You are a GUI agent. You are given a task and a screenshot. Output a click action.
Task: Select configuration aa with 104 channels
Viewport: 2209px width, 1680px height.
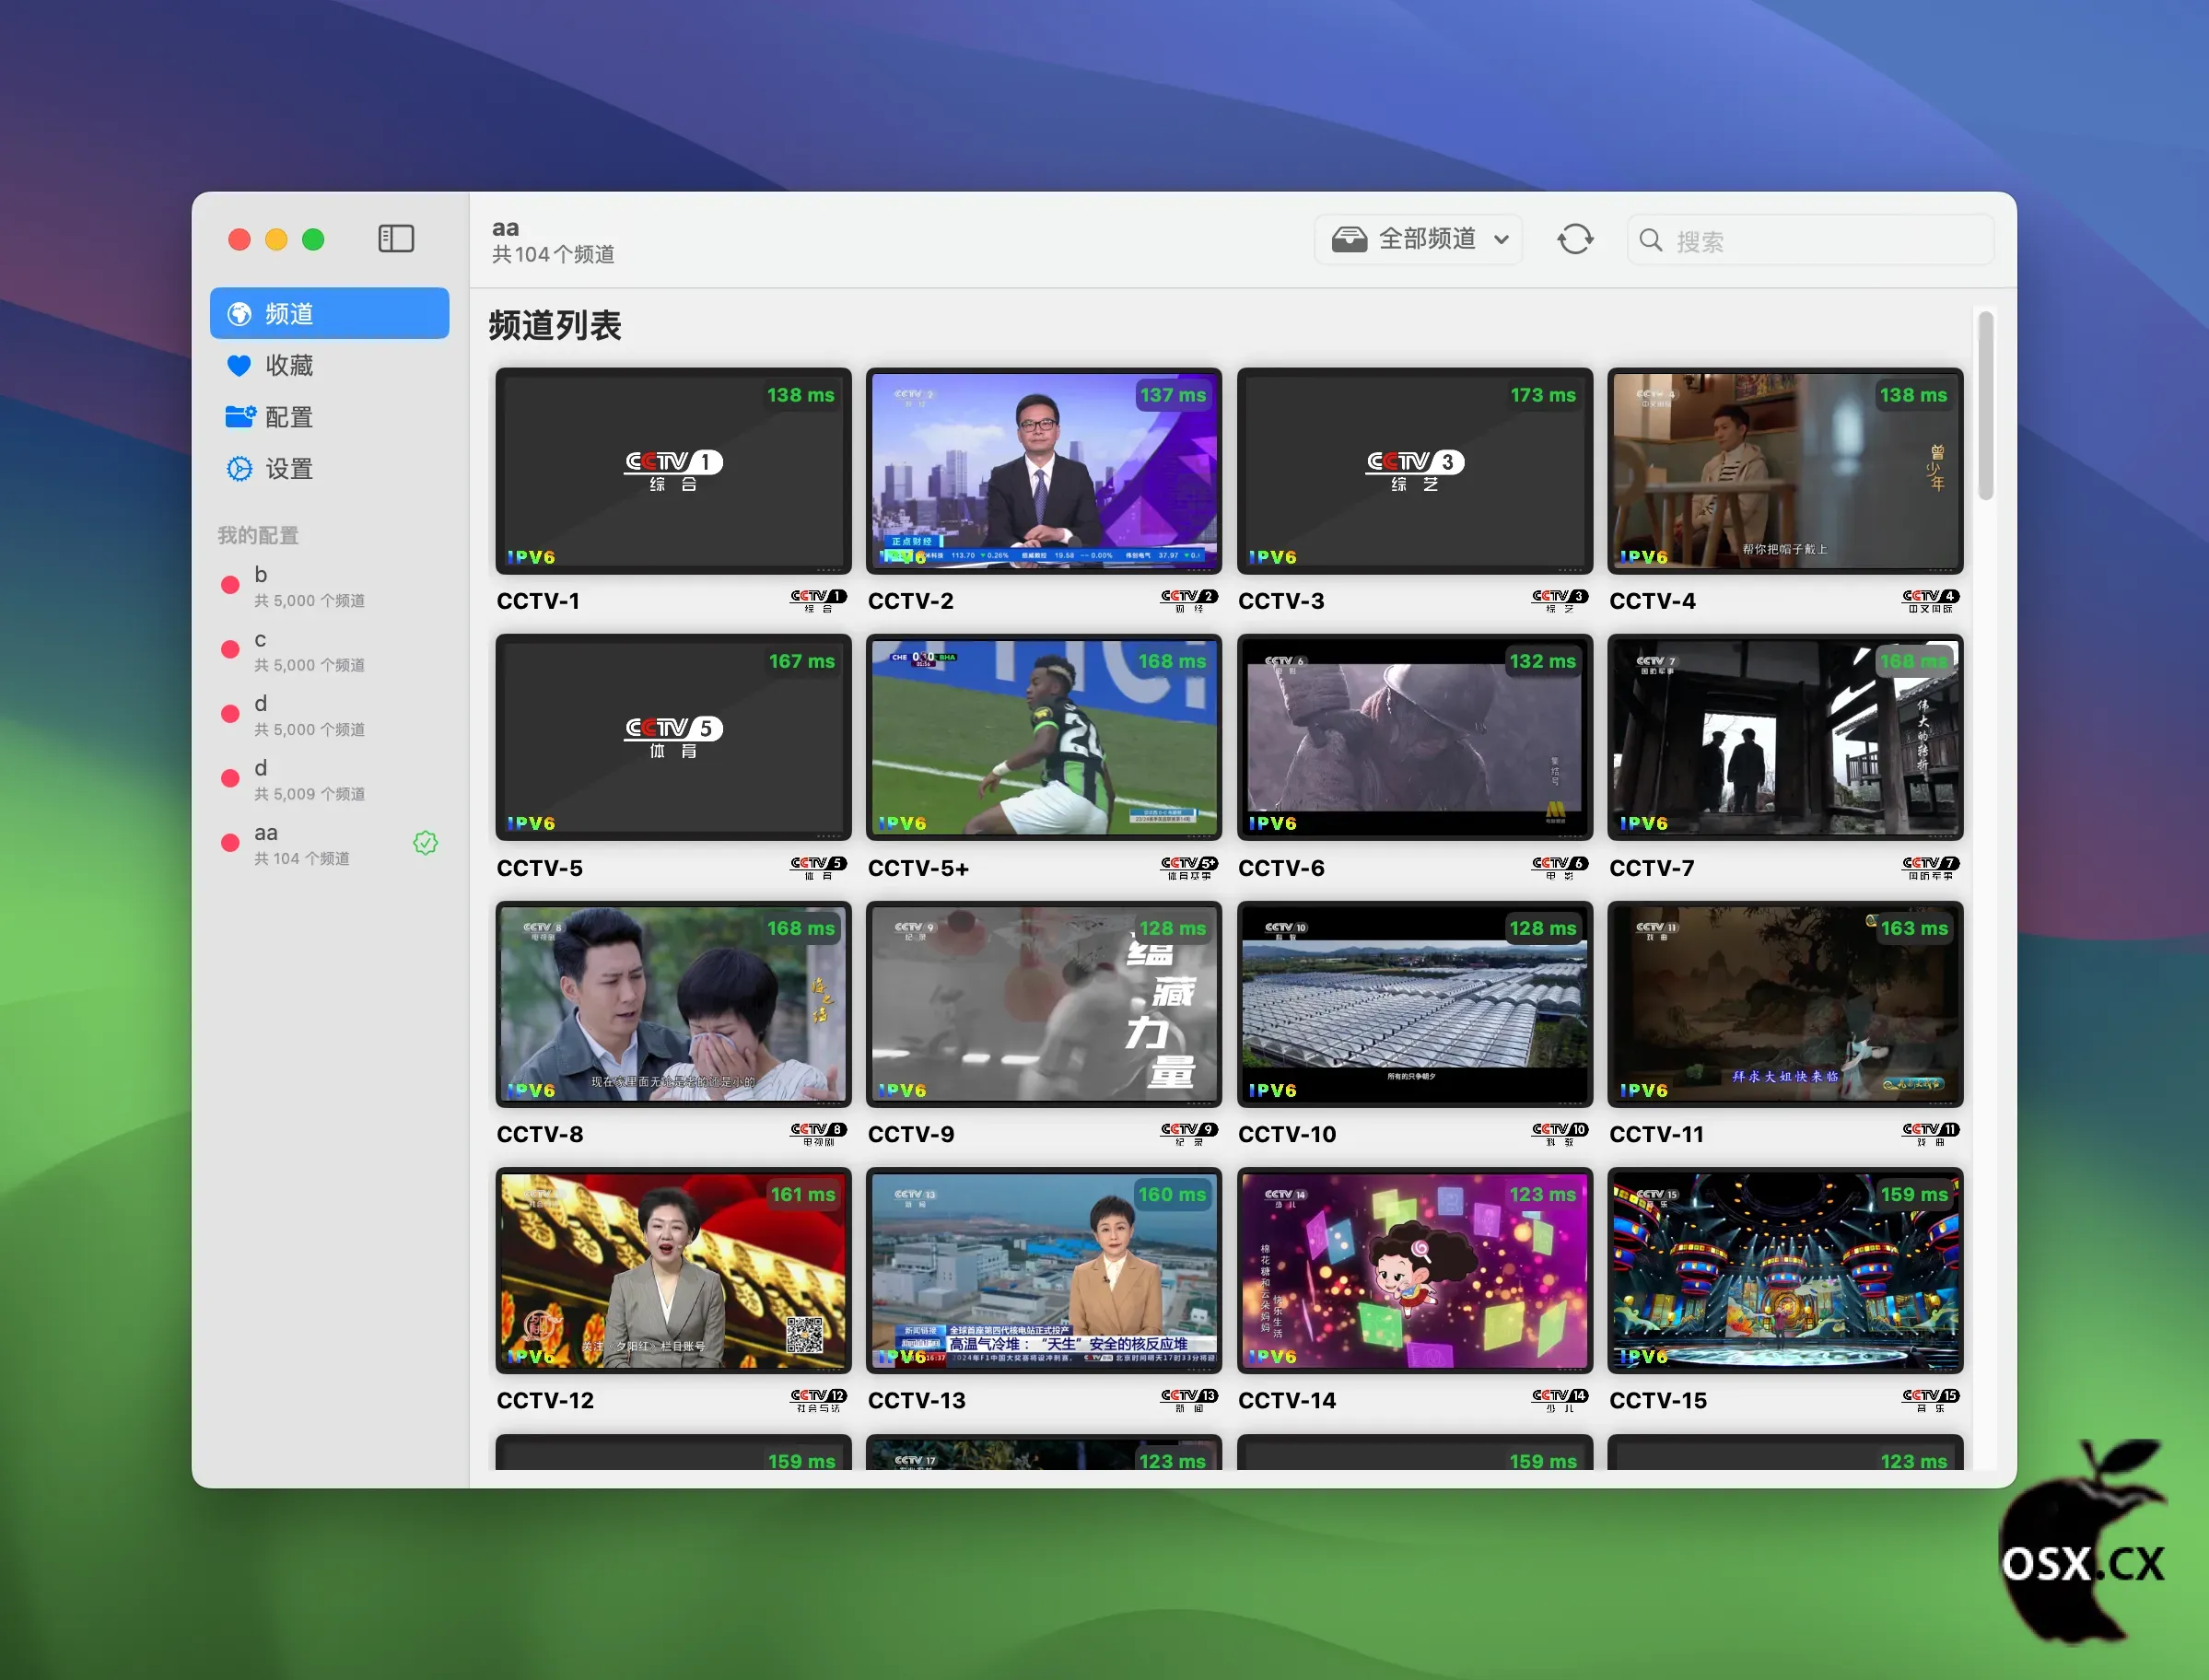tap(329, 844)
